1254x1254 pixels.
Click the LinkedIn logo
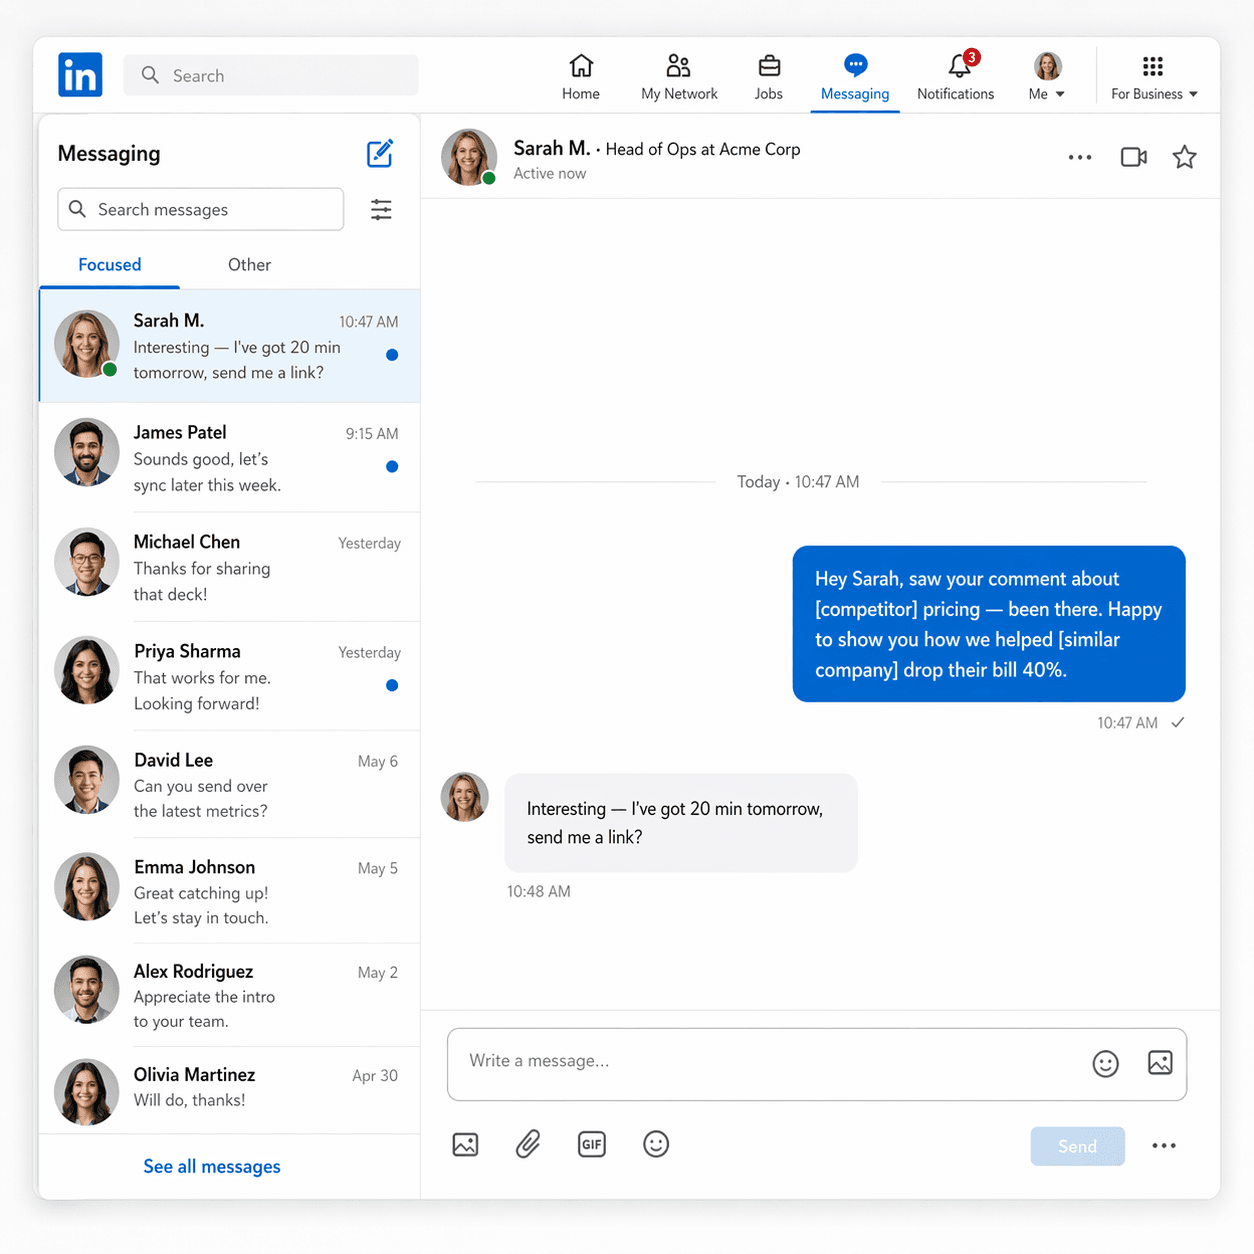(x=80, y=75)
